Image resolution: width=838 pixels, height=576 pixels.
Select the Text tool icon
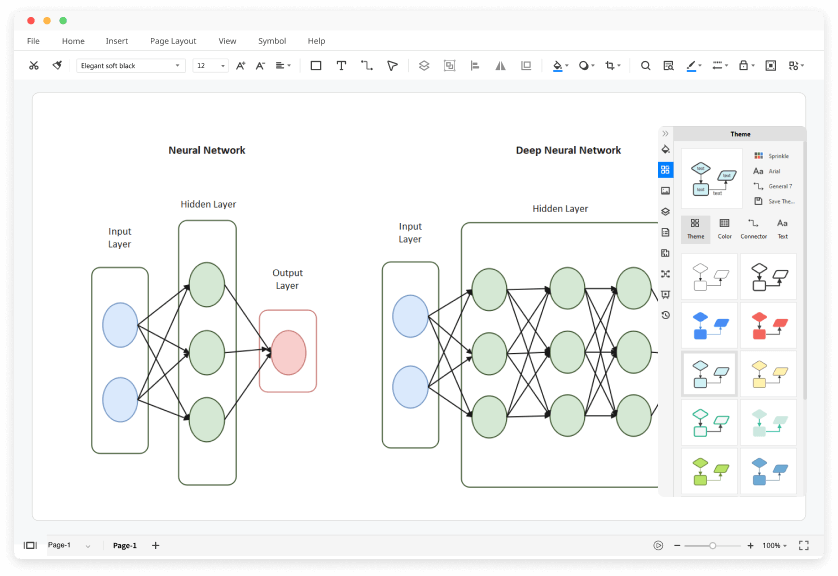point(341,65)
